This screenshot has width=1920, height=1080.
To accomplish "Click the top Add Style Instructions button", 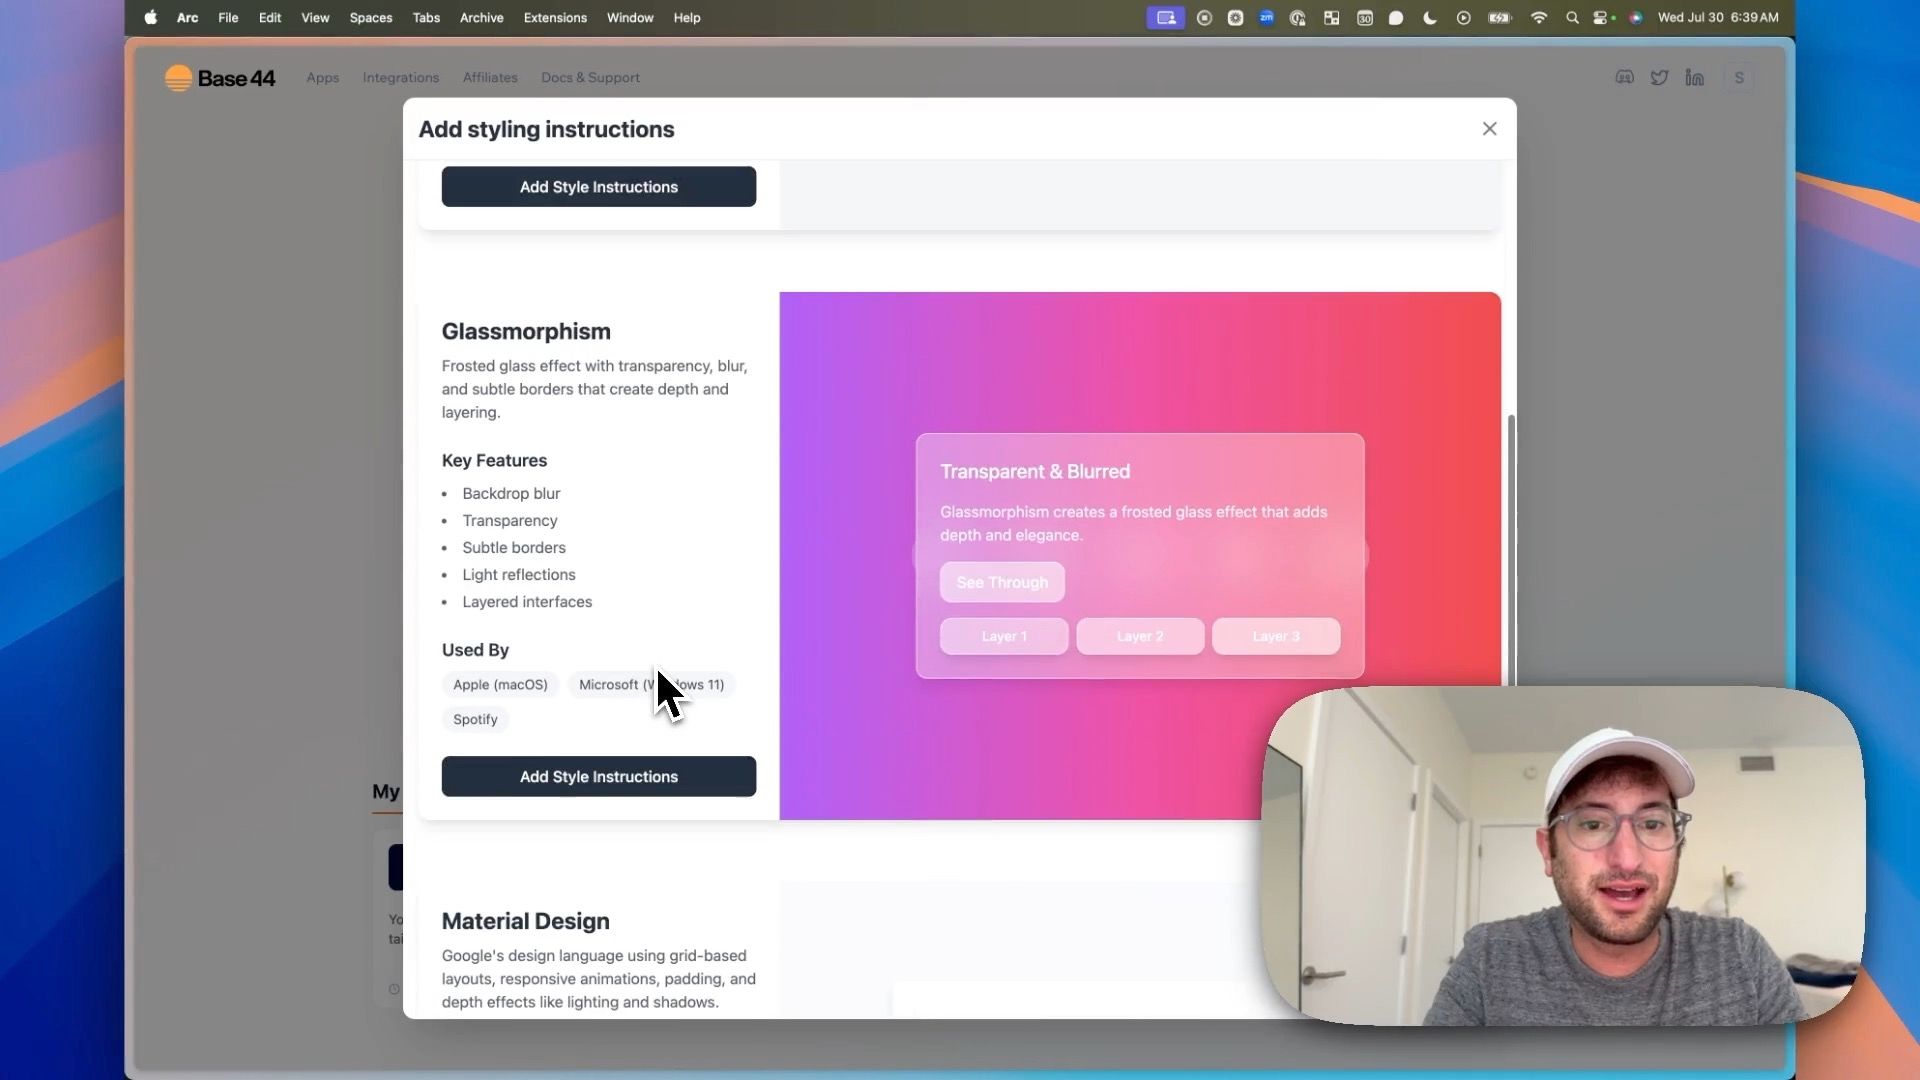I will 598,187.
